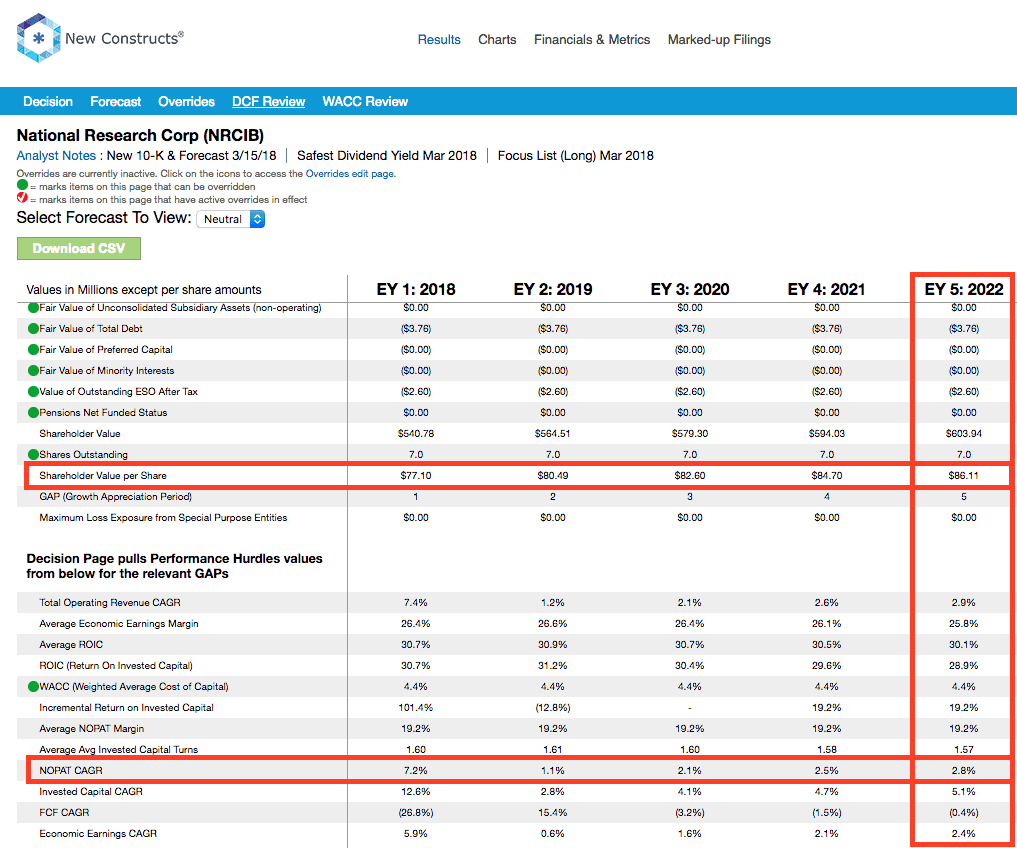Screen dimensions: 1017x848
Task: Click the Focus List (Long) Mar 2018 note
Action: (575, 156)
